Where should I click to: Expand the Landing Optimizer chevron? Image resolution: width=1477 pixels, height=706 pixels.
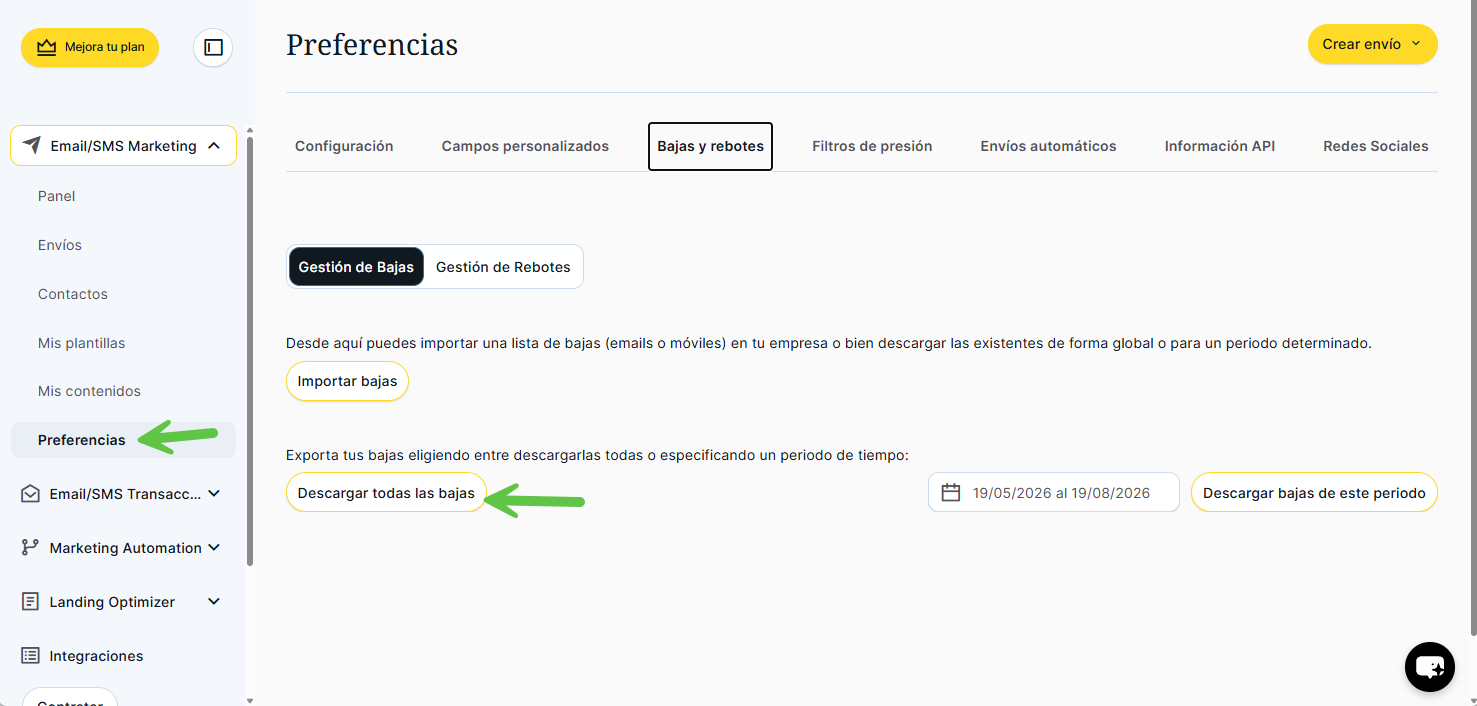point(214,602)
